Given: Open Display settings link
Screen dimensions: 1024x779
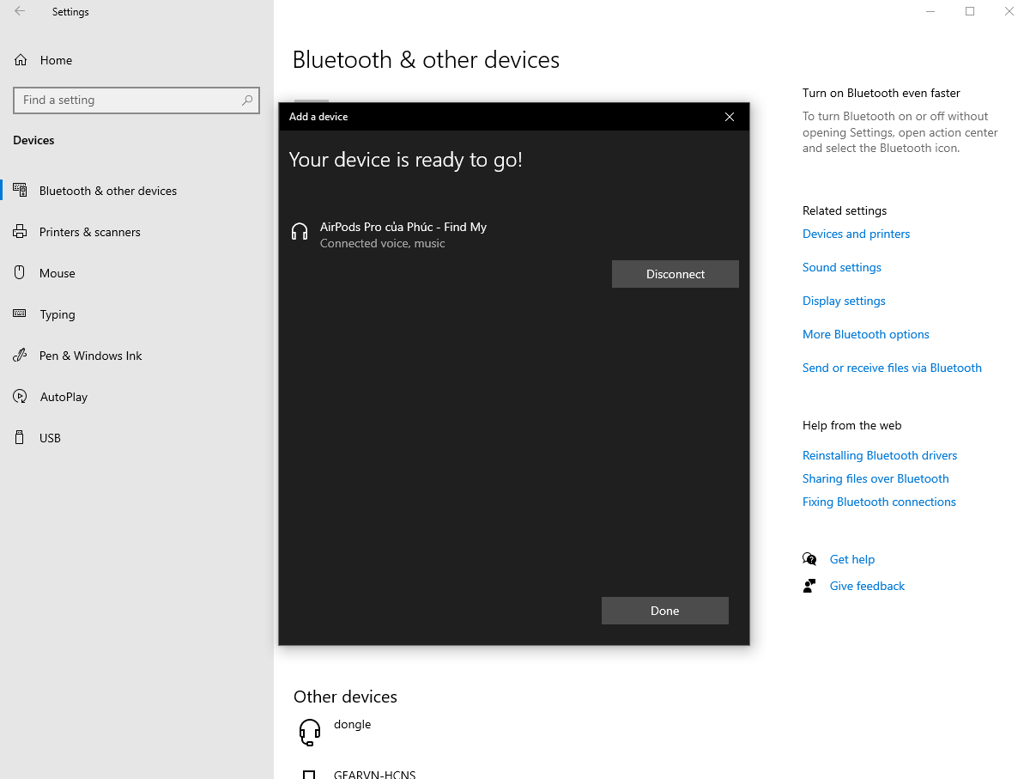Looking at the screenshot, I should (844, 301).
